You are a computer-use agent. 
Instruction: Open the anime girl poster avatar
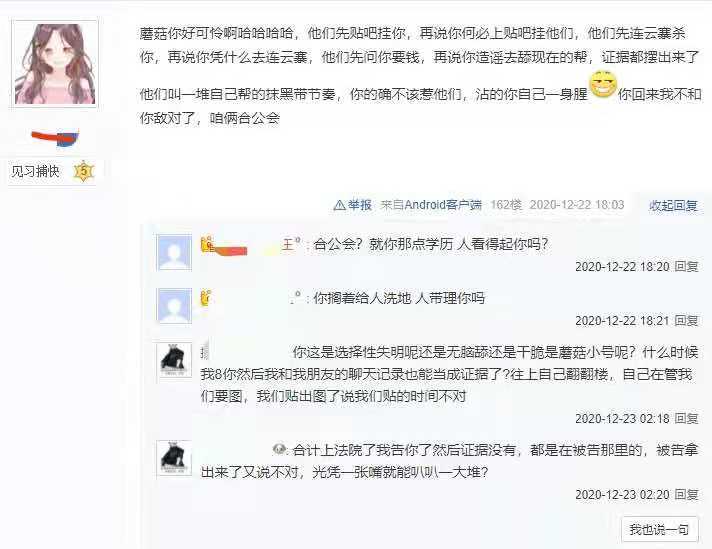tap(54, 64)
